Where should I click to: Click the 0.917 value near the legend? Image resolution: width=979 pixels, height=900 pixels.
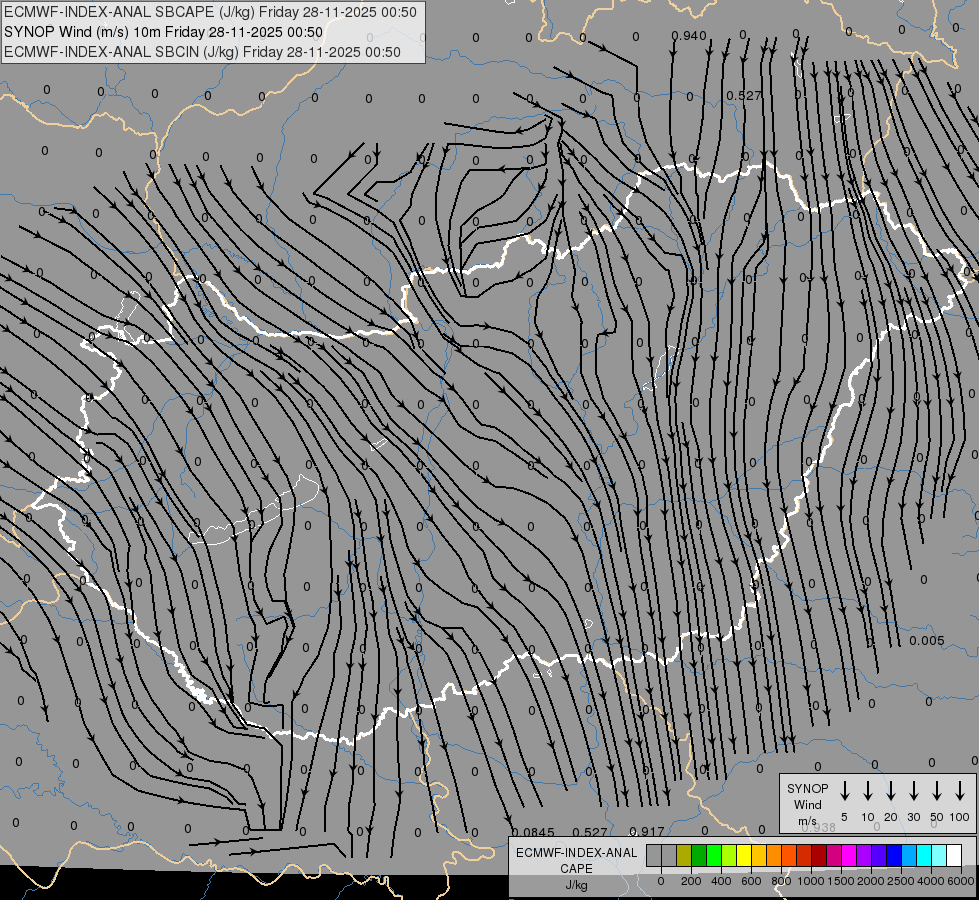(646, 832)
